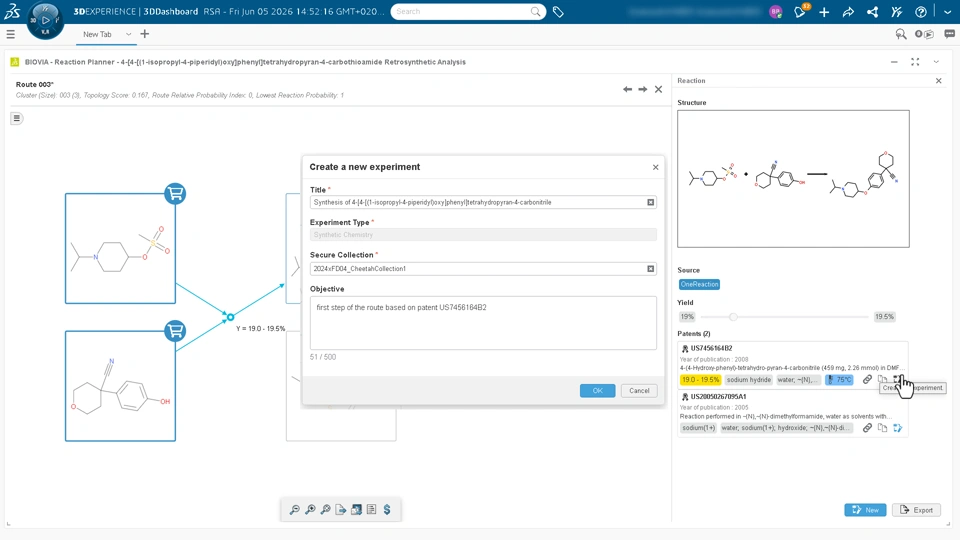
Task: Adjust the Yield slider handle
Action: pyautogui.click(x=733, y=317)
